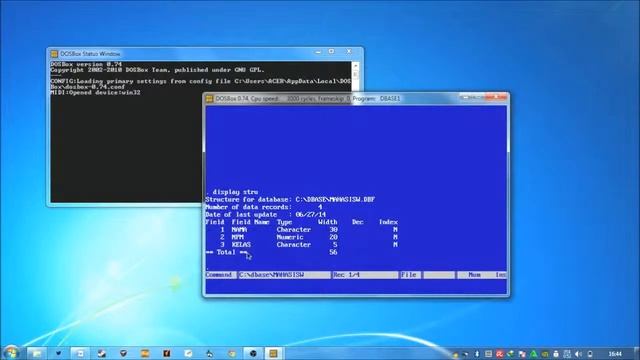Click the '** Total **' label

227,252
